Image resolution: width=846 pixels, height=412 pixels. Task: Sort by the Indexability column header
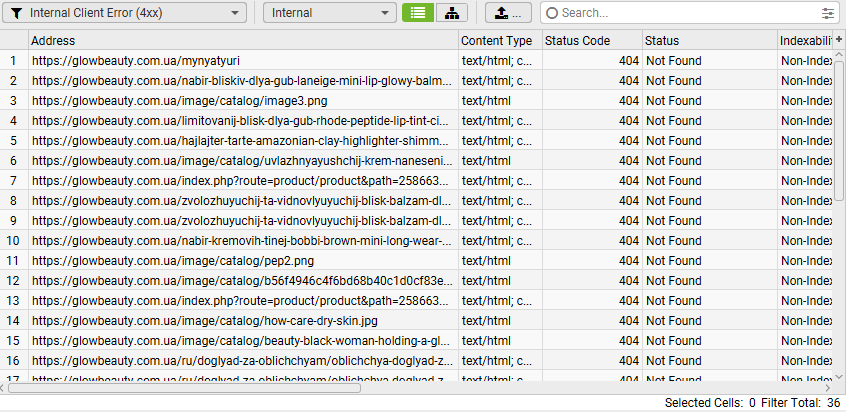pos(806,40)
